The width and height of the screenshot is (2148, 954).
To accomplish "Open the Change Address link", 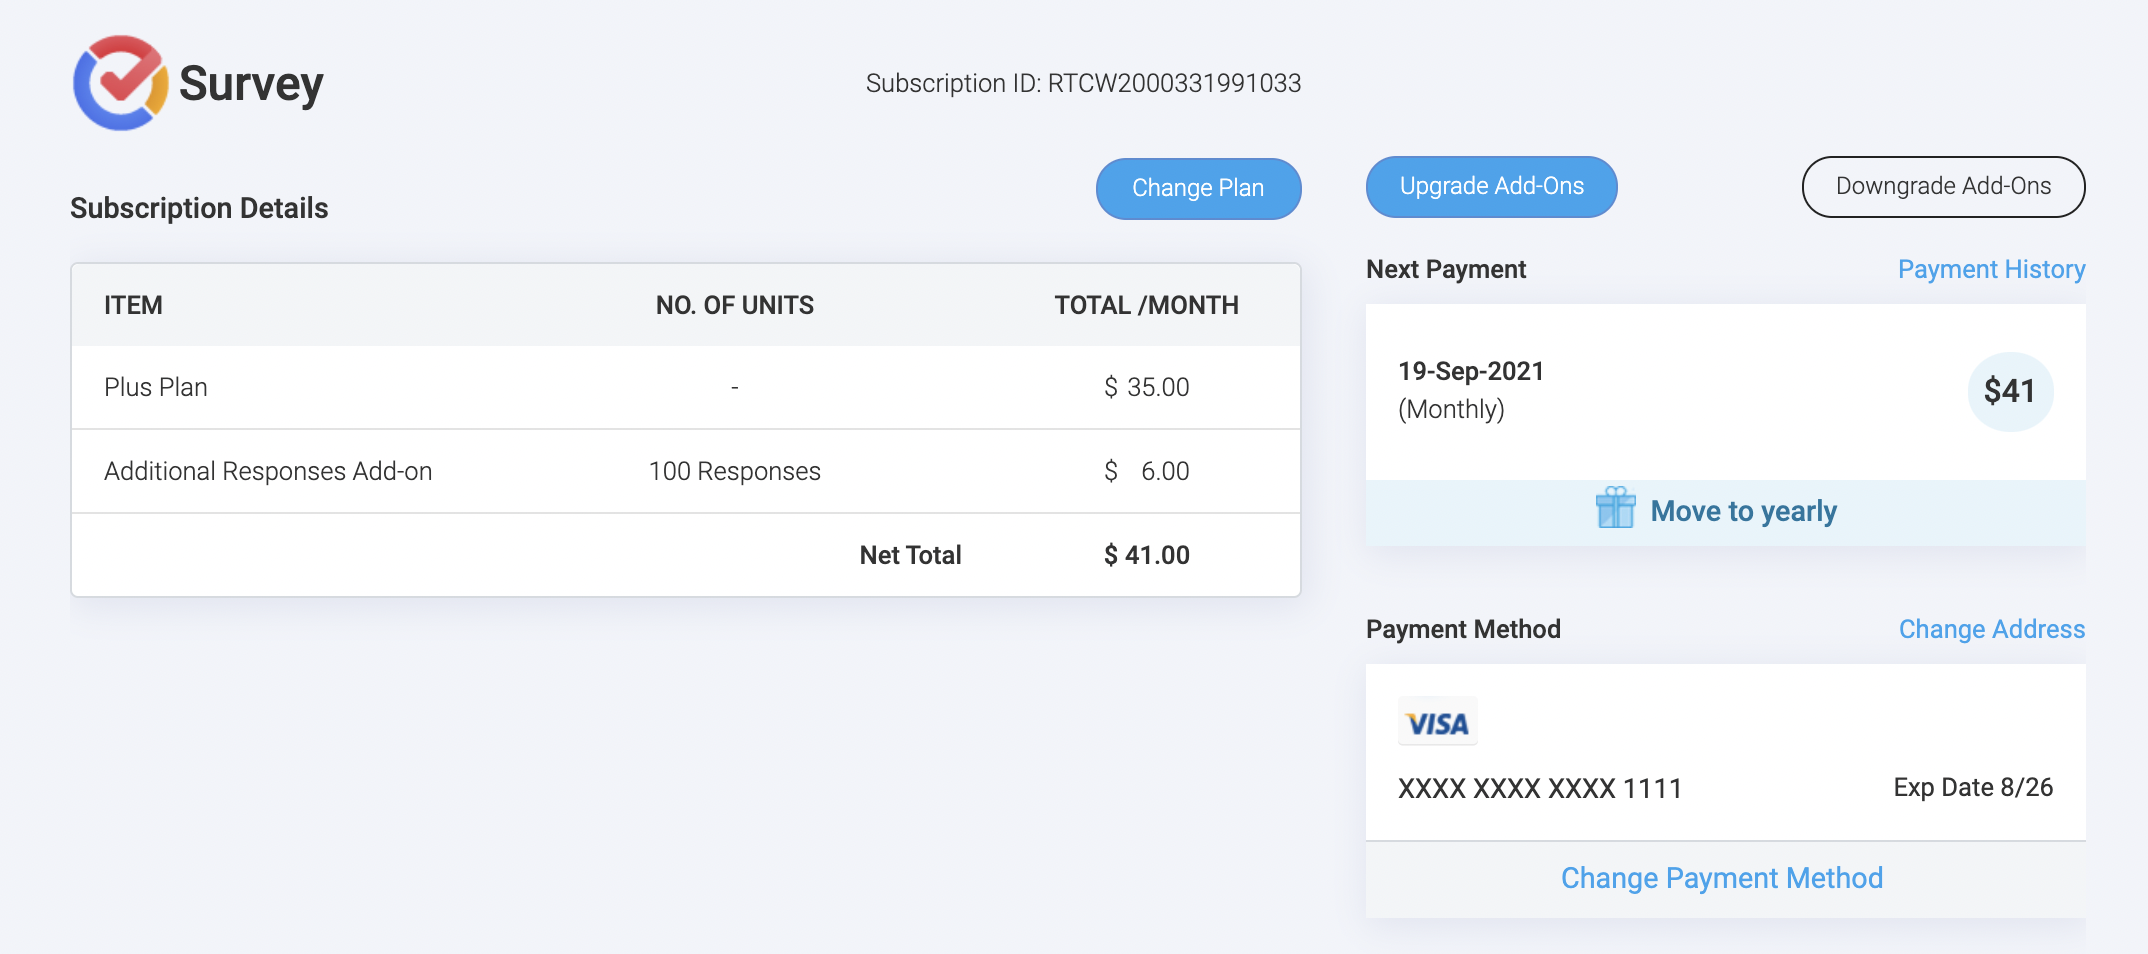I will click(x=1991, y=629).
